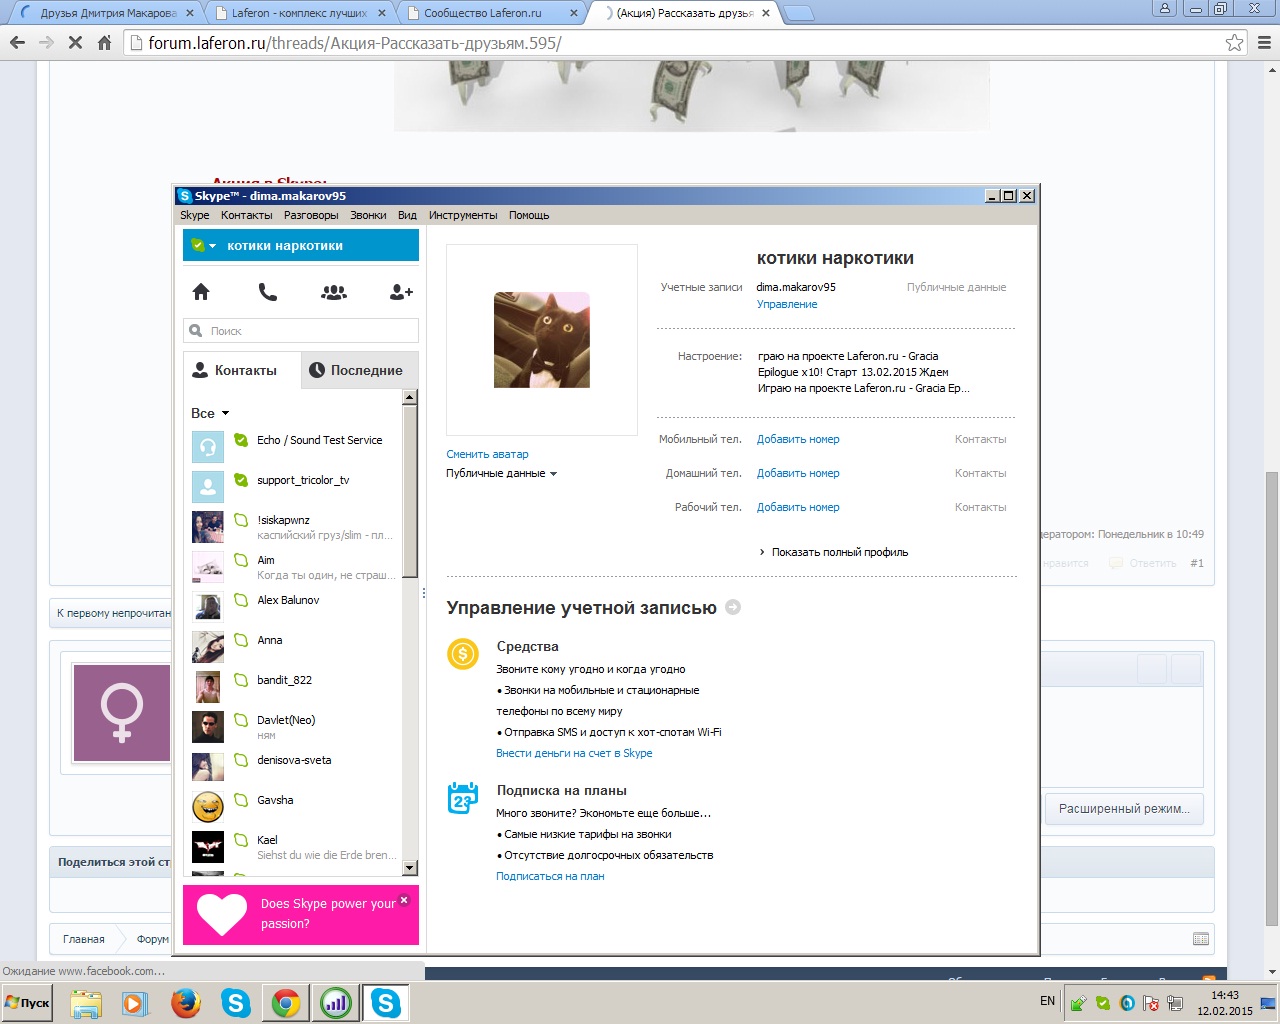Open the Инструменты menu

(463, 215)
